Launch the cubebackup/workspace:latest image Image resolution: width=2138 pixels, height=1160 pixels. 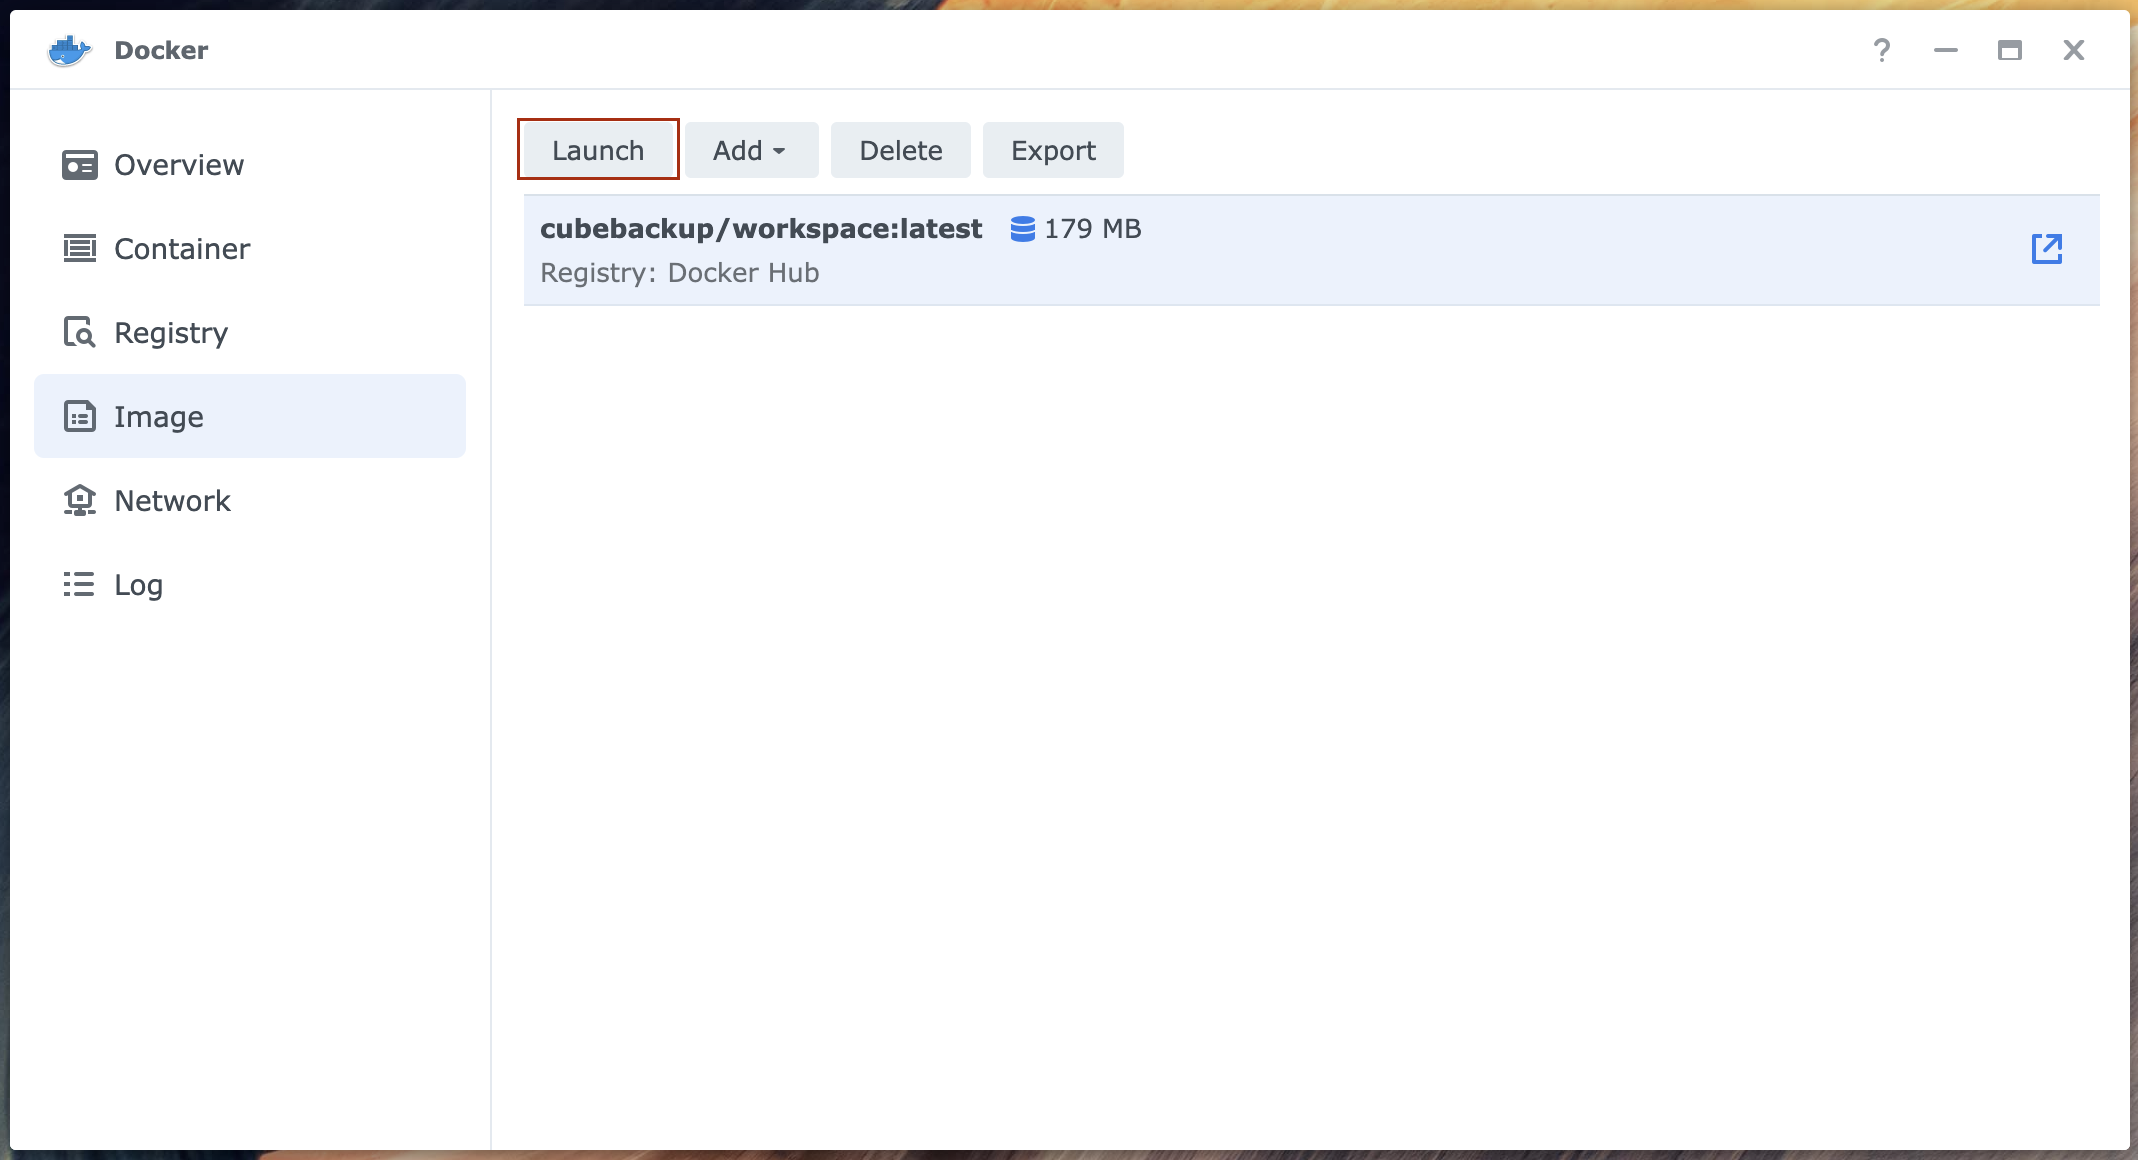597,150
